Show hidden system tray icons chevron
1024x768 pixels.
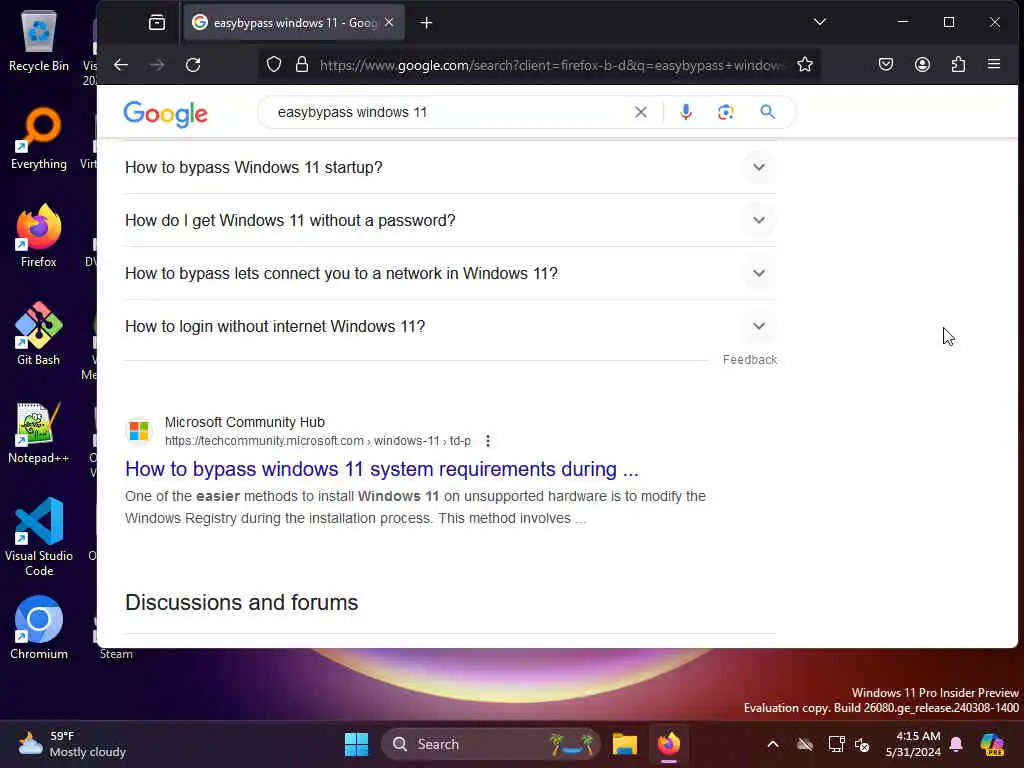pyautogui.click(x=773, y=744)
